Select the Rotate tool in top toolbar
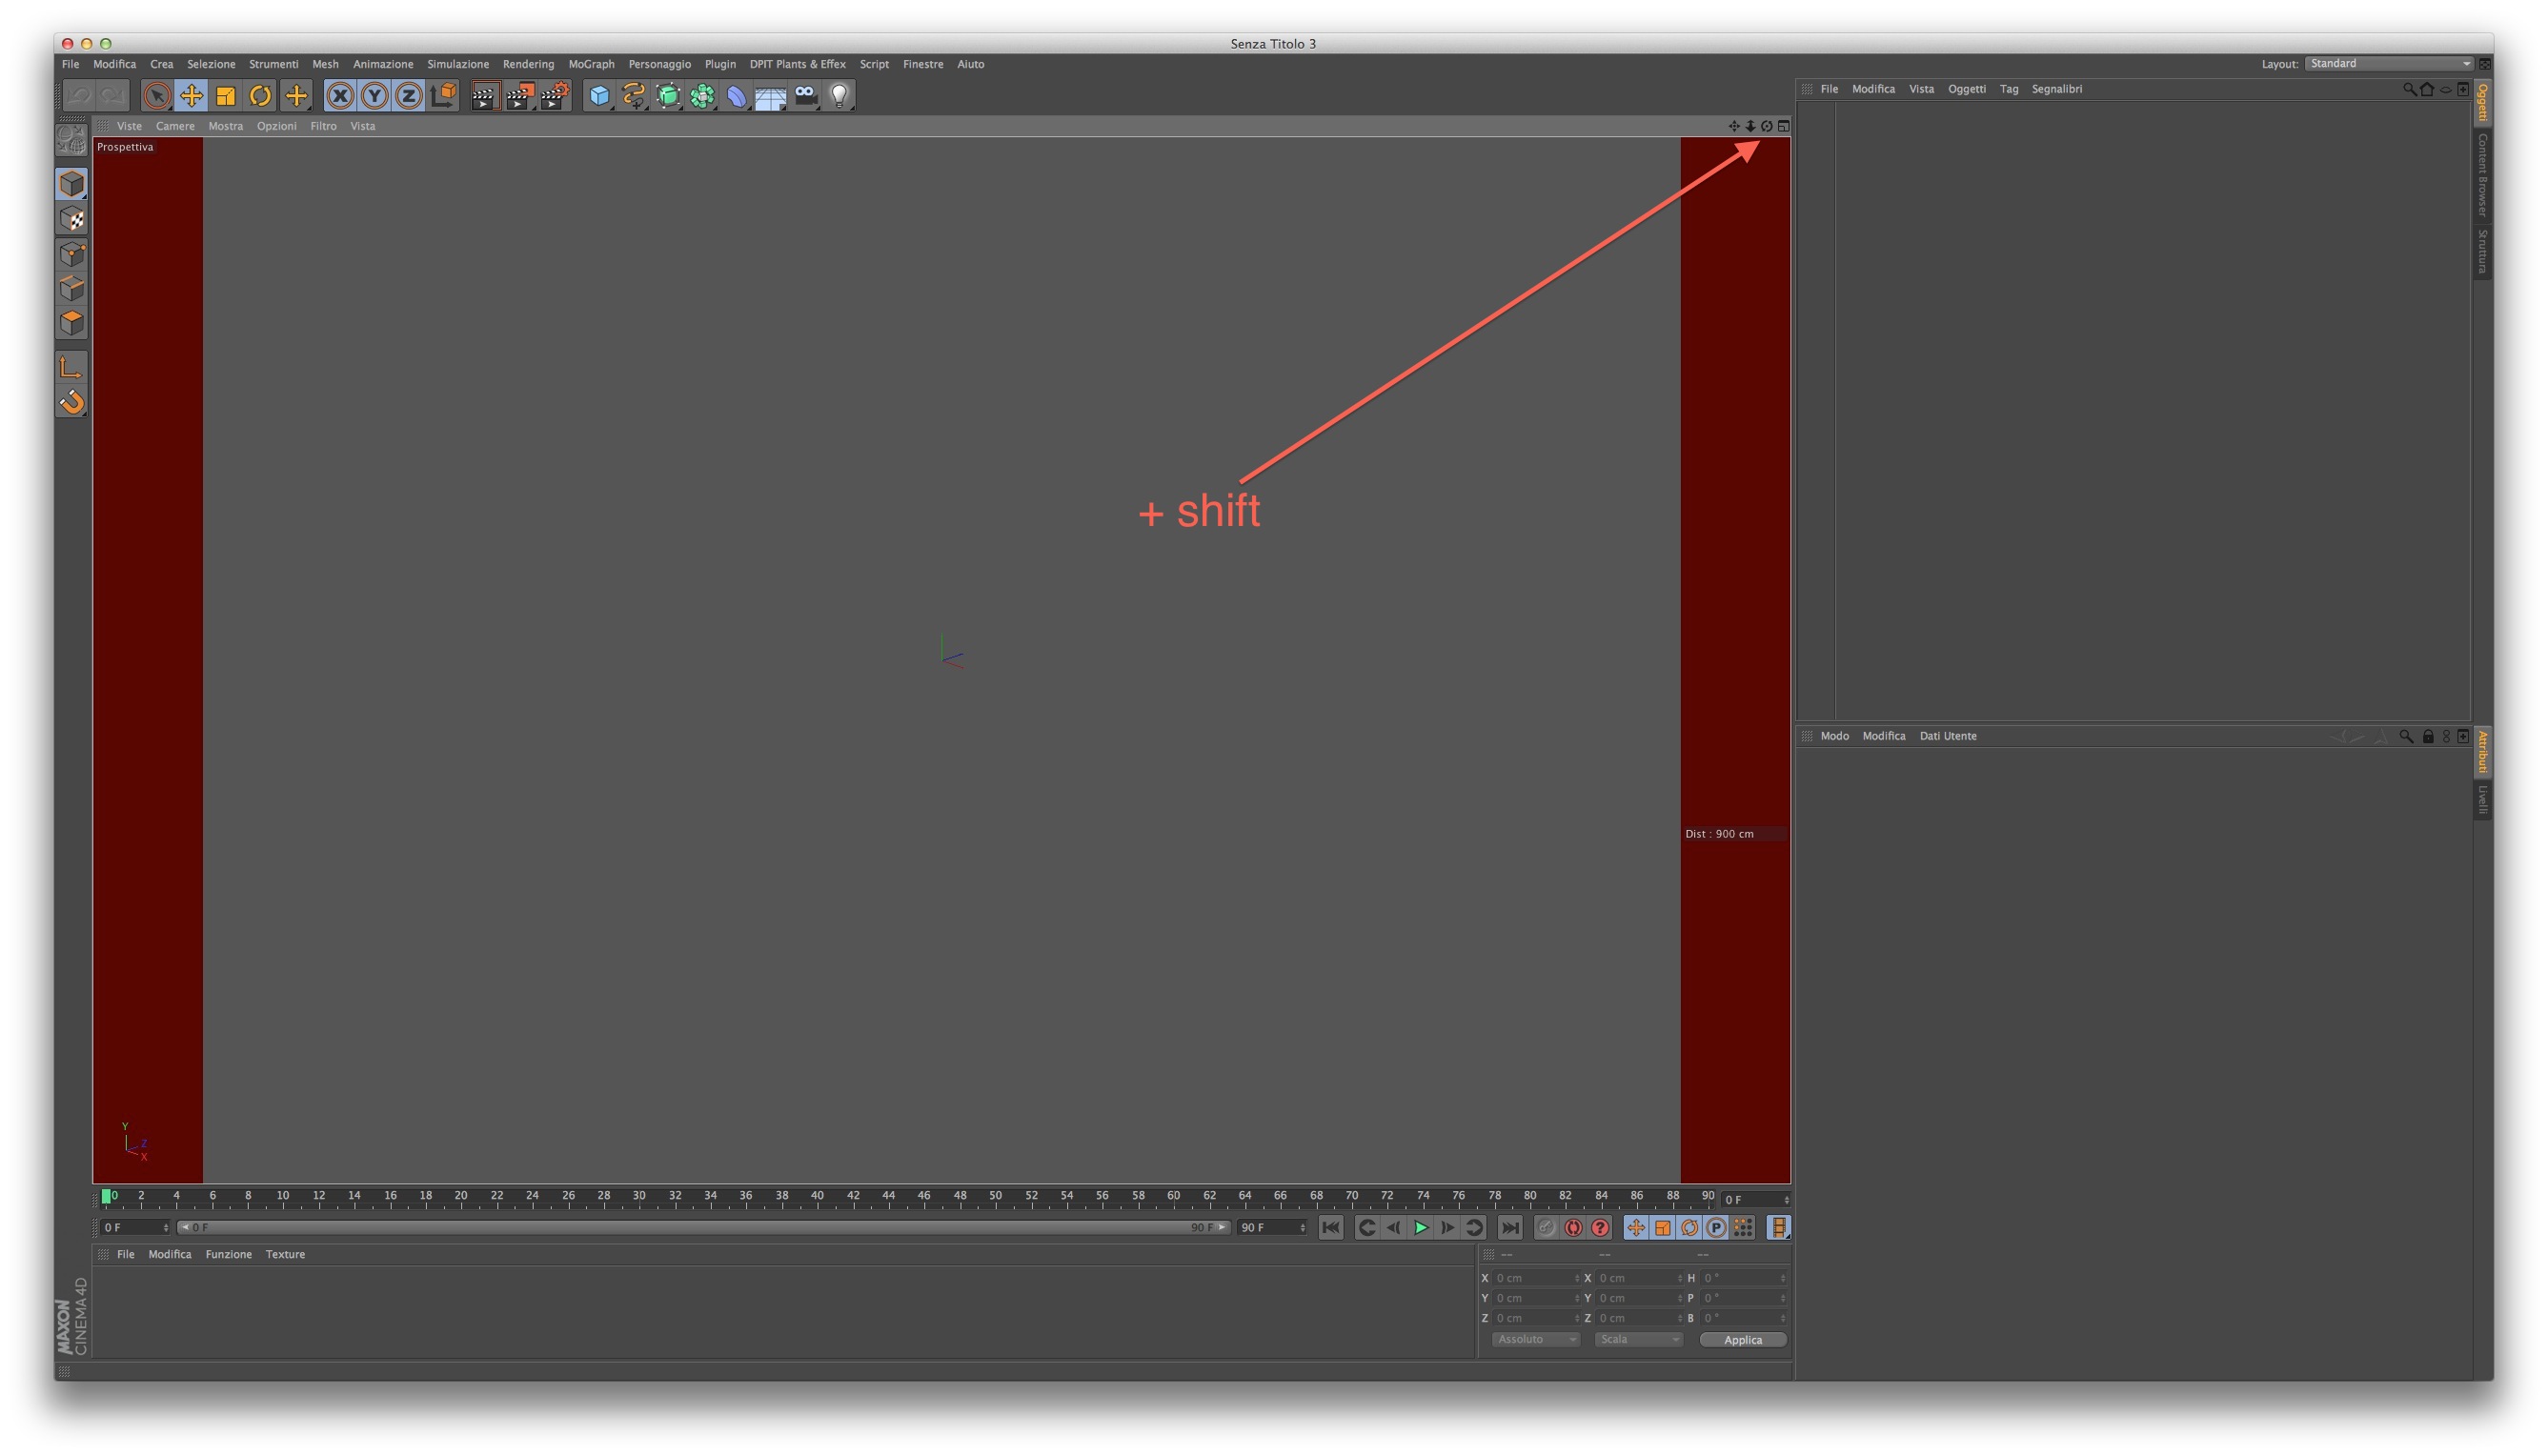 coord(260,96)
